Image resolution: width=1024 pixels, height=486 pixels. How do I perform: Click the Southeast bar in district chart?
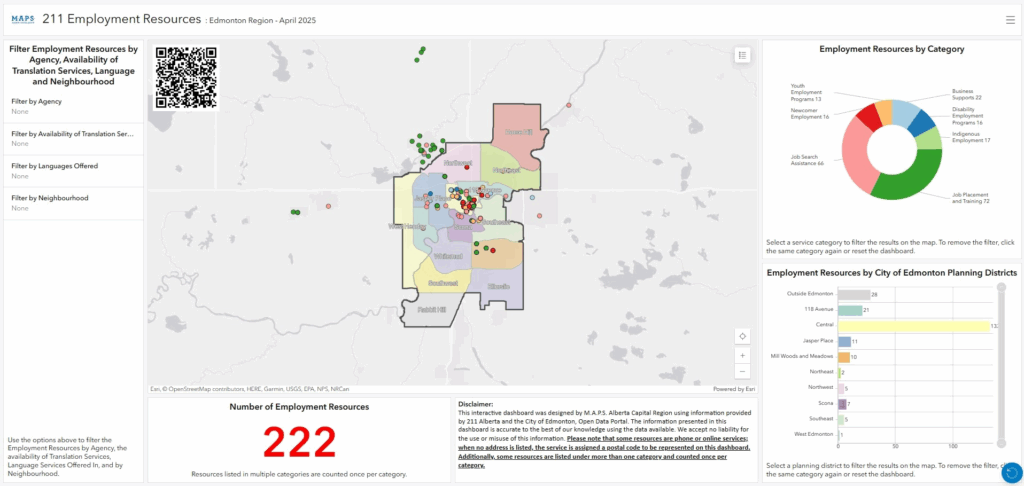coord(840,419)
